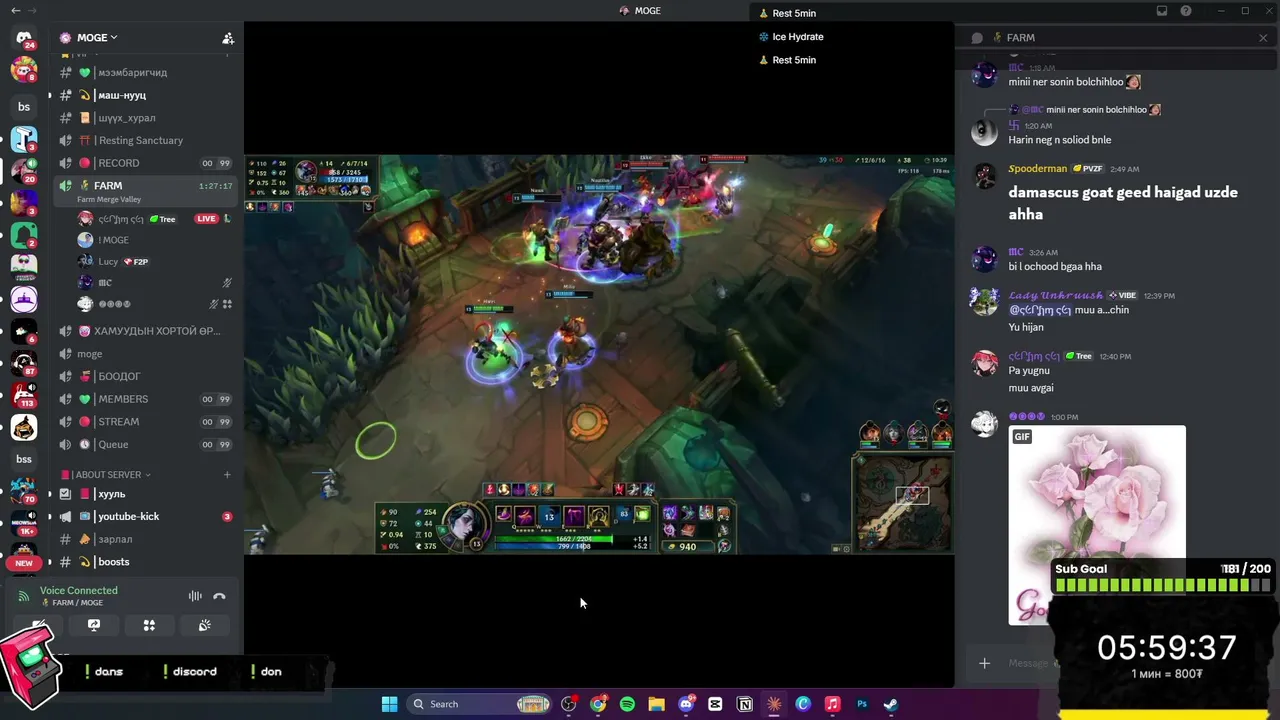Open the мээмбаригчид text channel
Screen dimensions: 1280x720
click(146, 73)
